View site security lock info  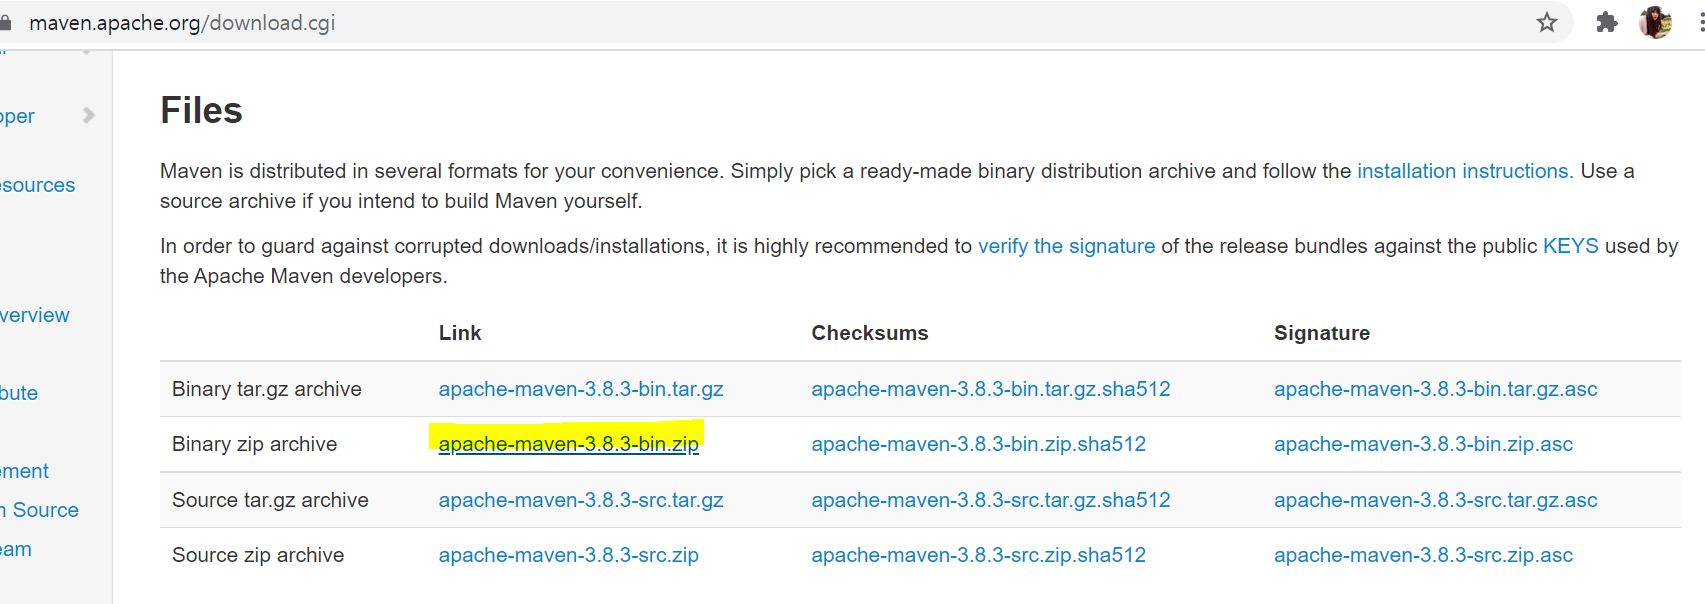coord(5,22)
